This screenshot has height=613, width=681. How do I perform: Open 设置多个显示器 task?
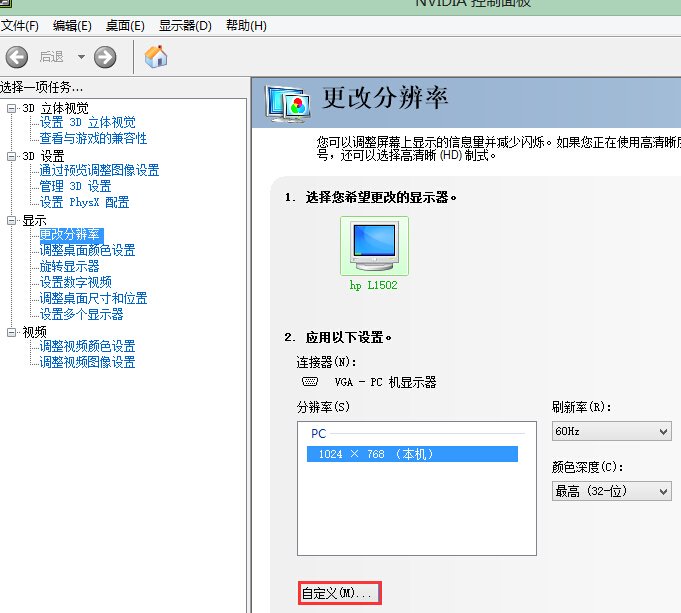click(81, 315)
